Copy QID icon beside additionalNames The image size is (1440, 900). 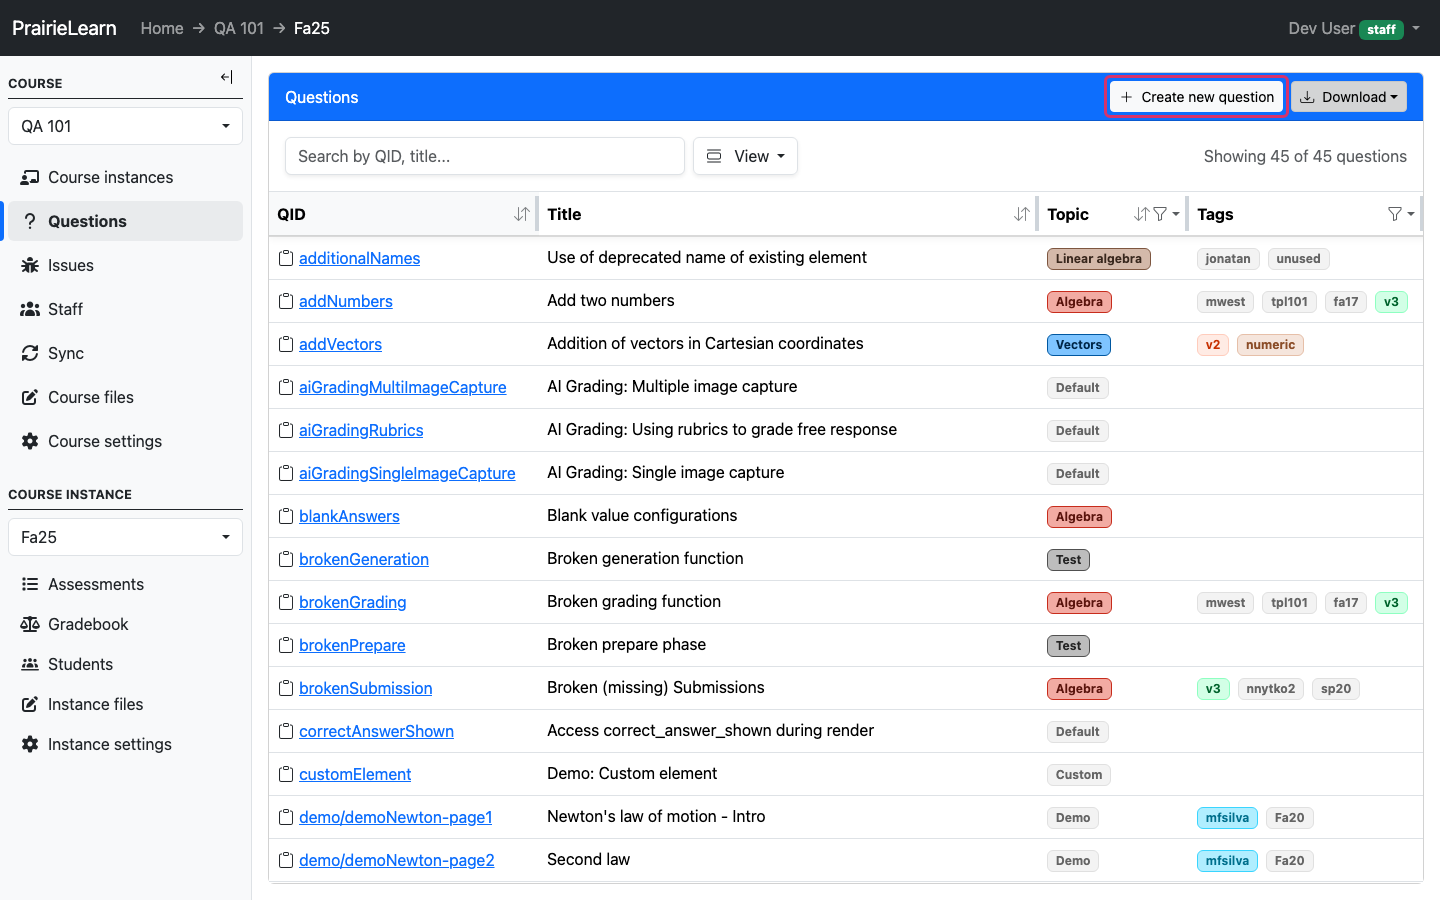click(286, 258)
